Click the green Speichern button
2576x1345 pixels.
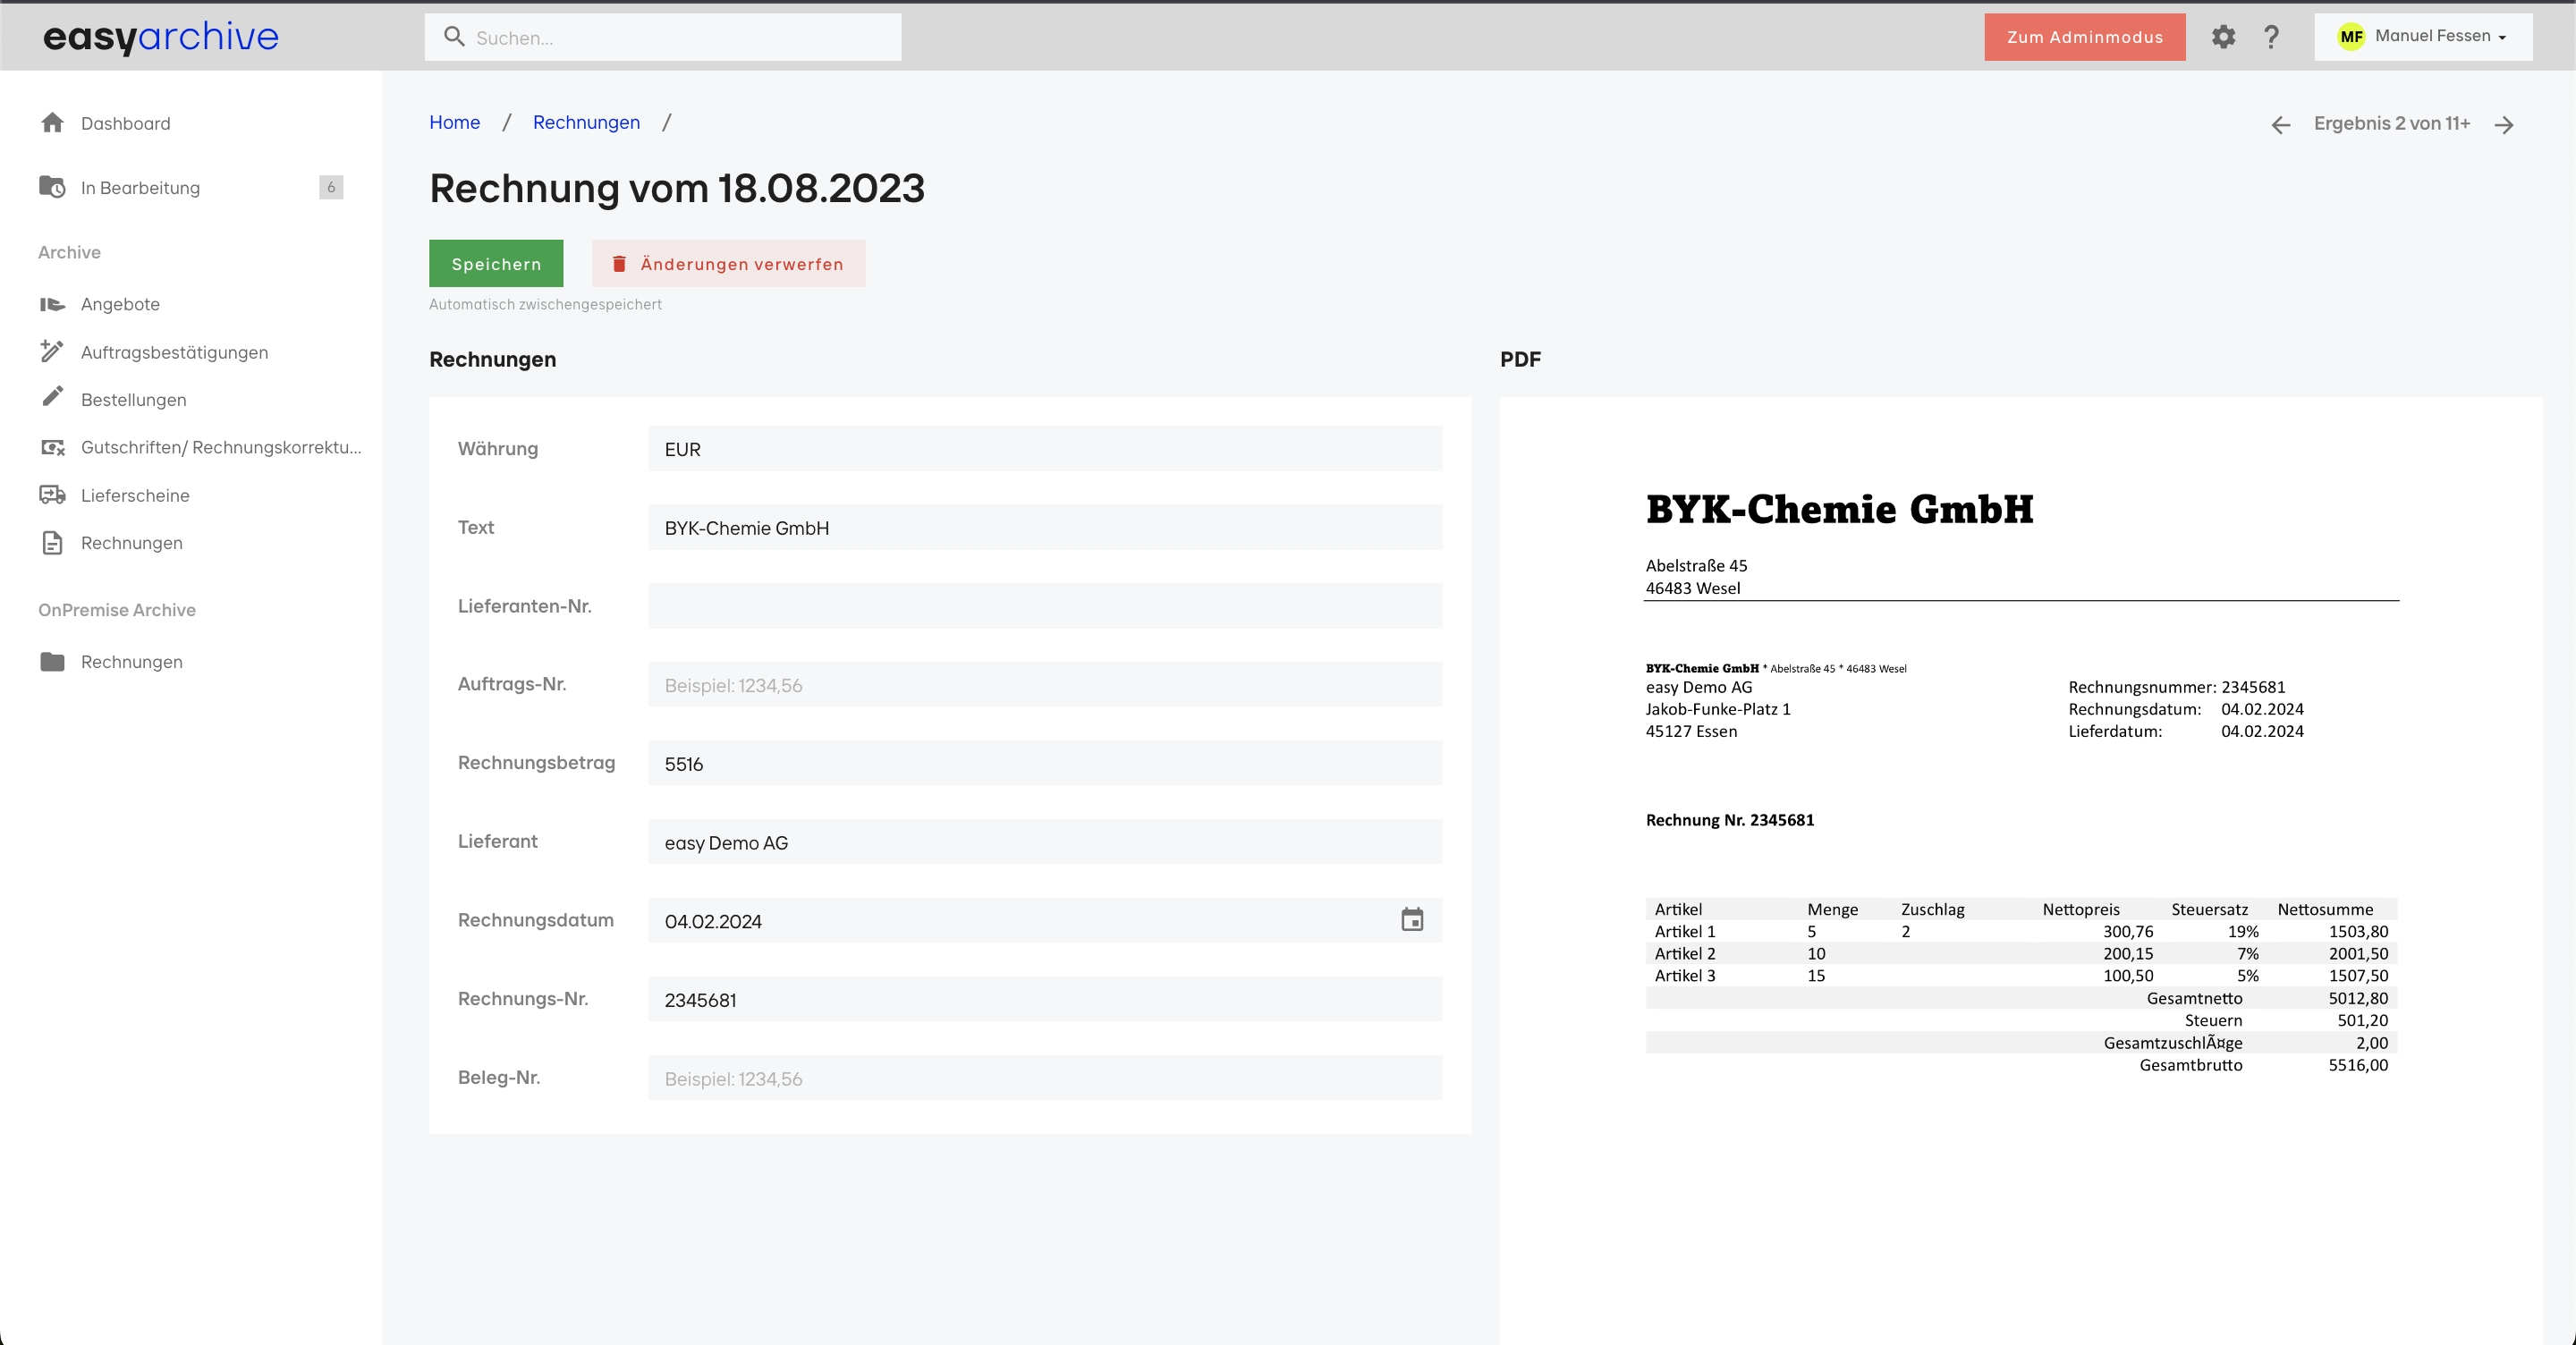tap(496, 264)
